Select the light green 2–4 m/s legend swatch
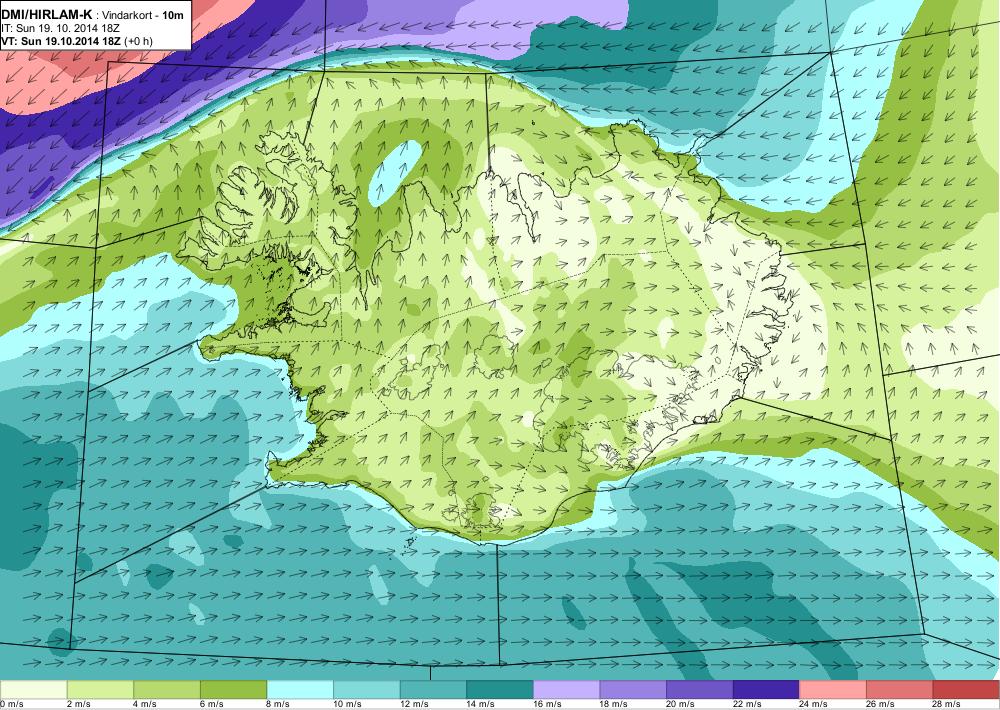 100,690
